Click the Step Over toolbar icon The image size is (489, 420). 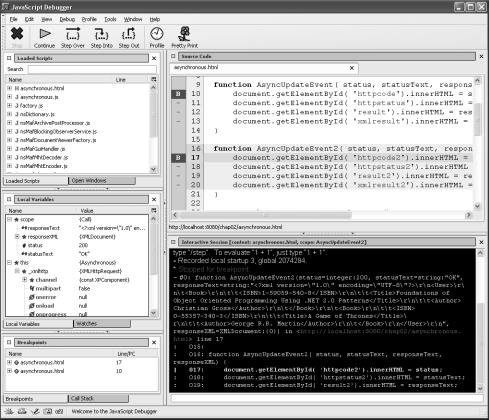point(73,34)
